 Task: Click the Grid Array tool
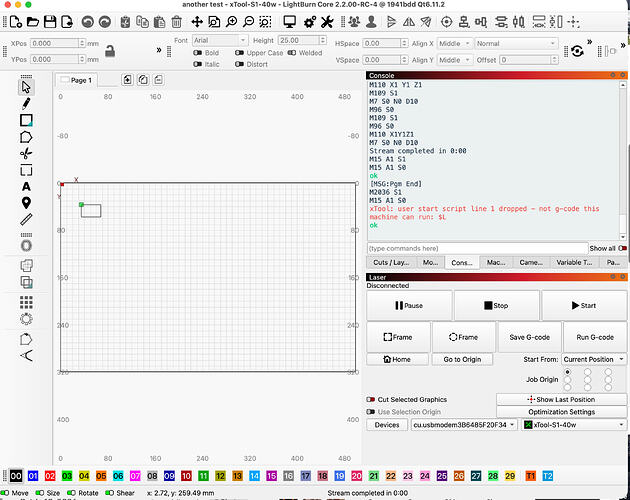(x=26, y=302)
